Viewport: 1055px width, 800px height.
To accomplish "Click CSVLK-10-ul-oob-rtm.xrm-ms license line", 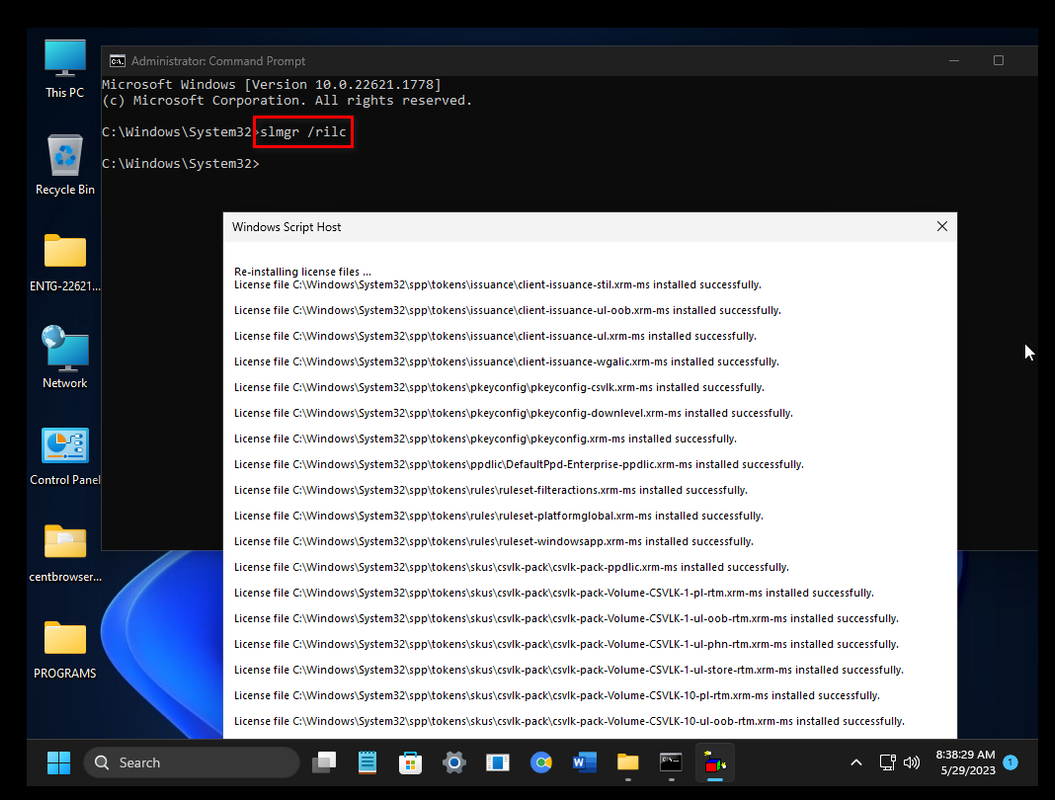I will (569, 721).
